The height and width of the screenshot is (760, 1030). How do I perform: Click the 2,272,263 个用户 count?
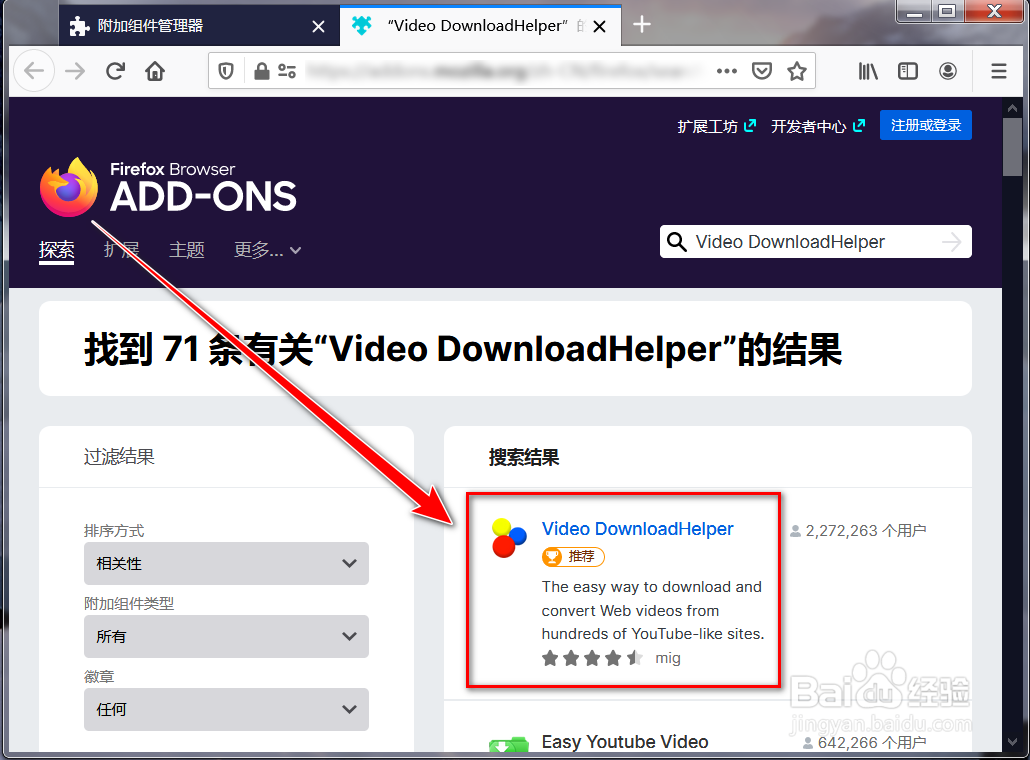[x=858, y=530]
